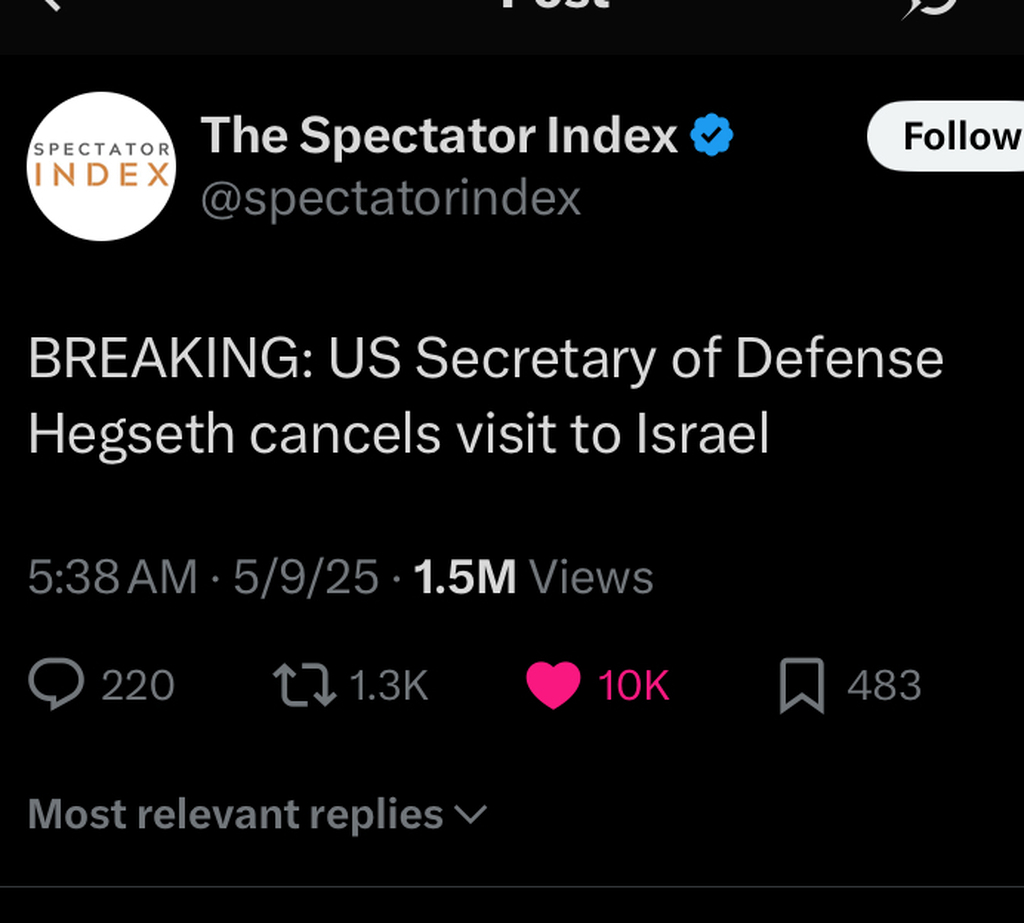Click the 483 bookmarks count
Image resolution: width=1024 pixels, height=923 pixels.
click(x=884, y=686)
